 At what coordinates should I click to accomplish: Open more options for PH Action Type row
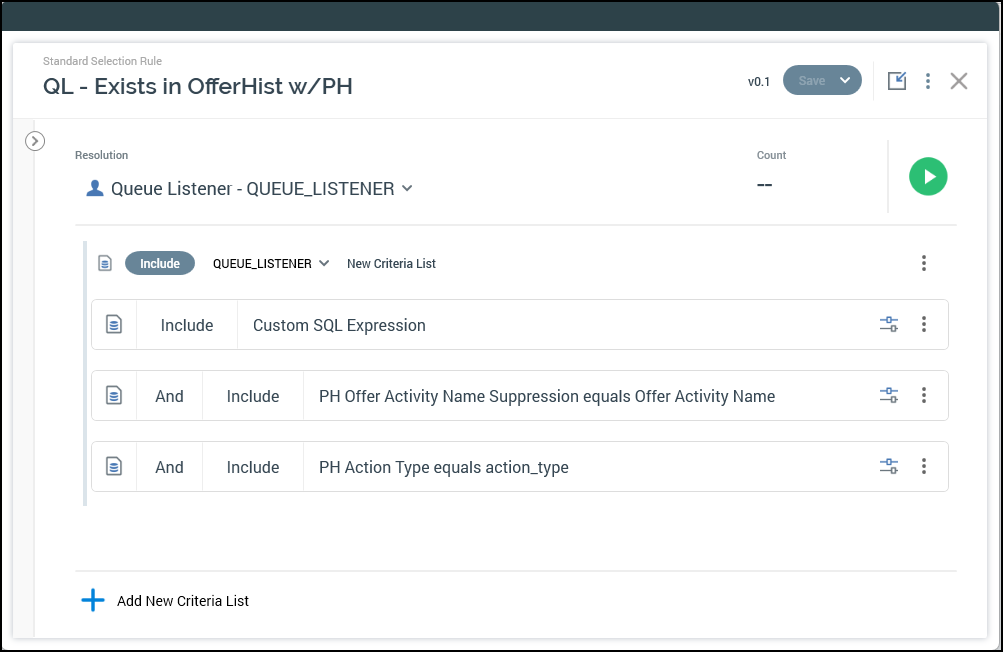[924, 466]
